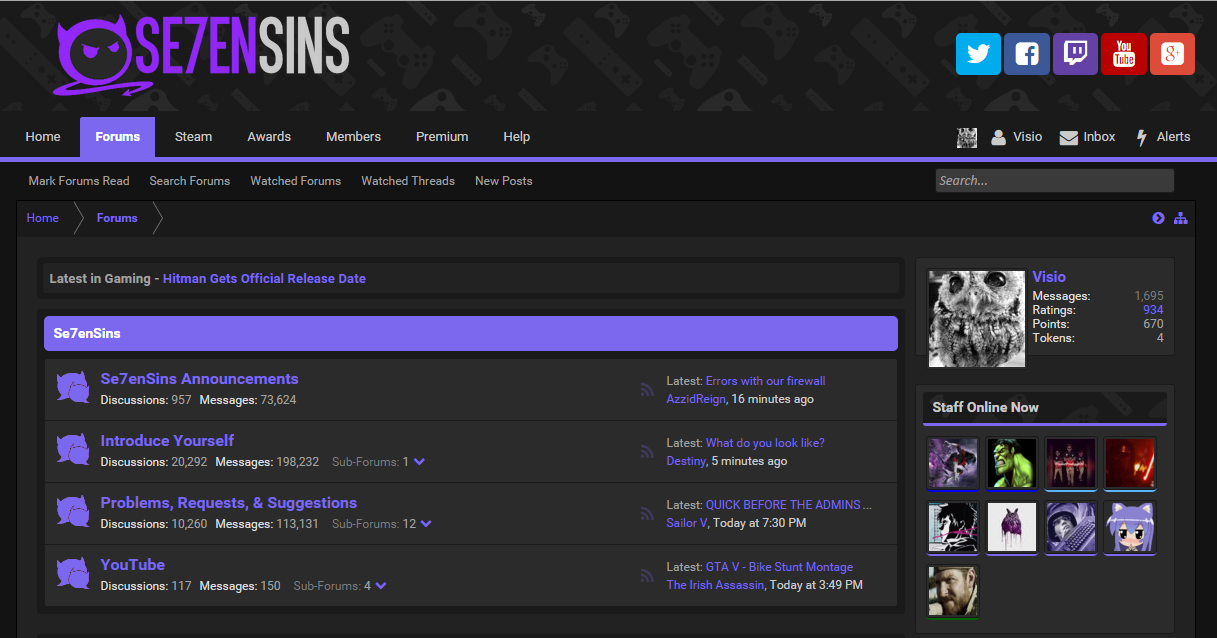Click the circular arrow icon in breadcrumb bar
This screenshot has width=1217, height=638.
1158,218
